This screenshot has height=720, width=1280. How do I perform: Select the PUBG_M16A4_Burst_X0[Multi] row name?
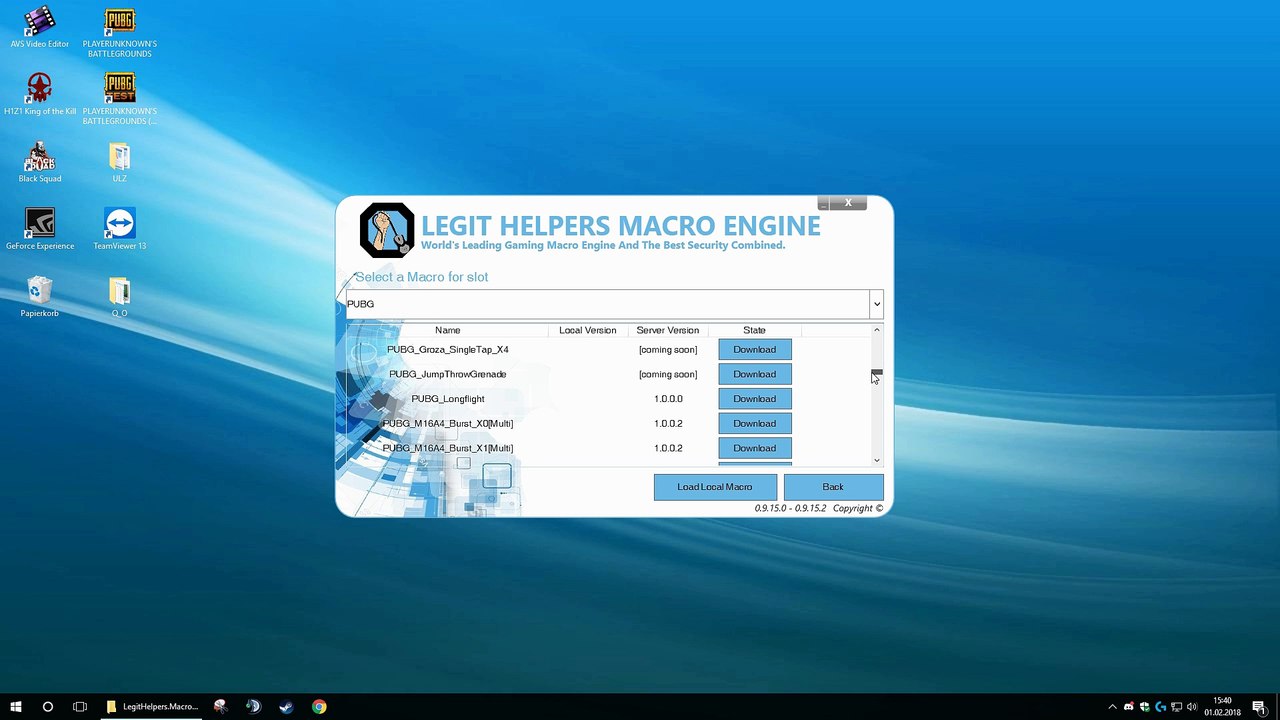click(x=448, y=424)
